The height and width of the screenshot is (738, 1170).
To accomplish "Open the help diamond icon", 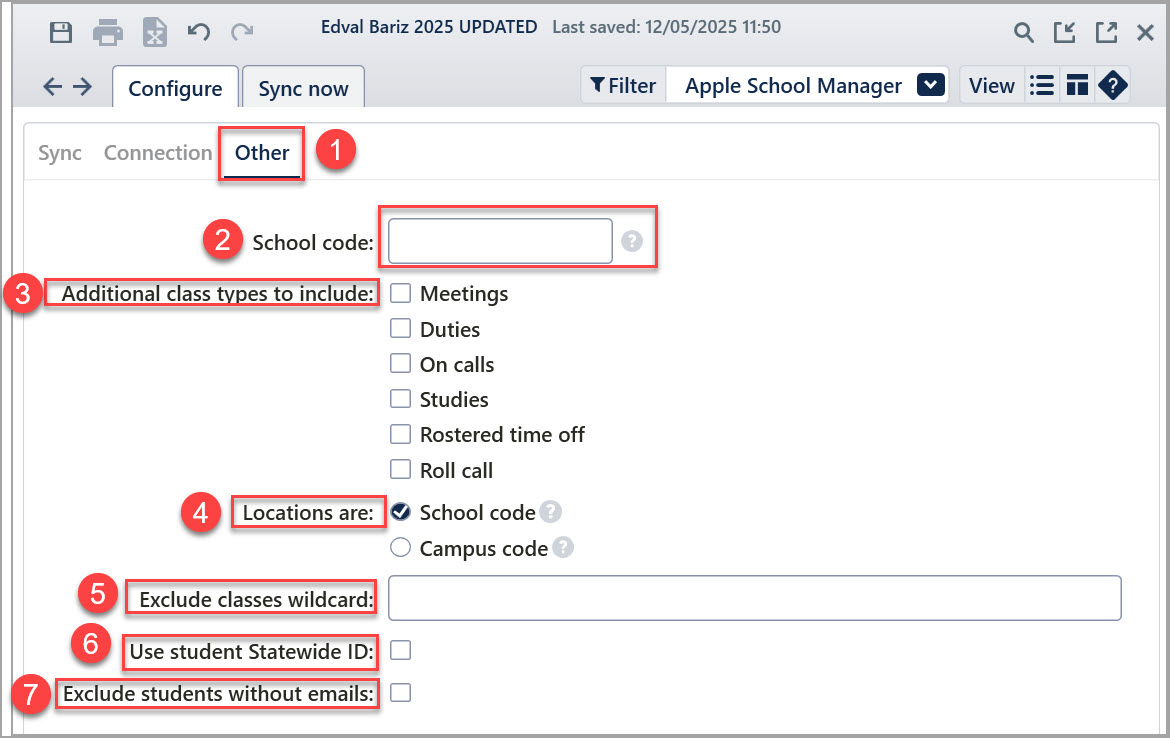I will [1113, 85].
